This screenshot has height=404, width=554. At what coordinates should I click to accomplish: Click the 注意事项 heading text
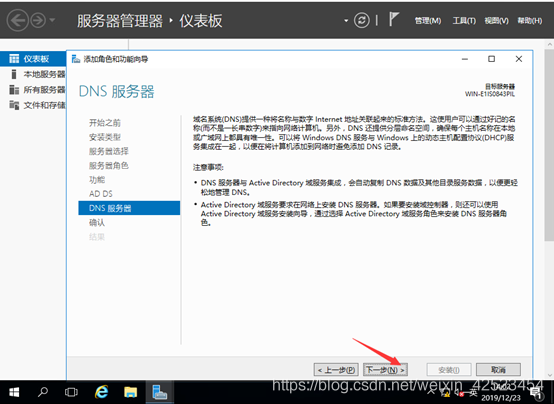[x=208, y=167]
